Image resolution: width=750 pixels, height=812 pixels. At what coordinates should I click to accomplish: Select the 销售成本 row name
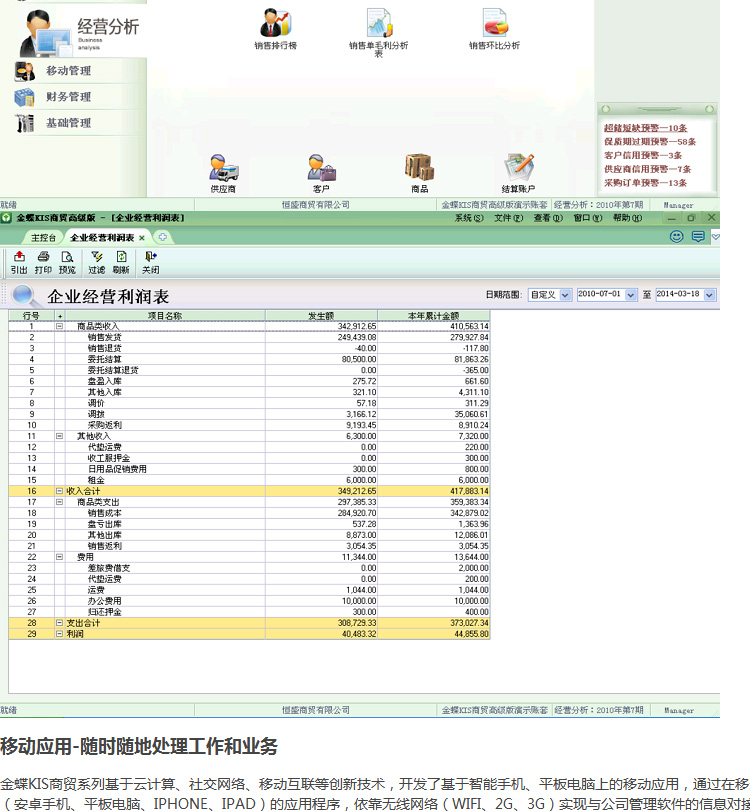[x=105, y=513]
